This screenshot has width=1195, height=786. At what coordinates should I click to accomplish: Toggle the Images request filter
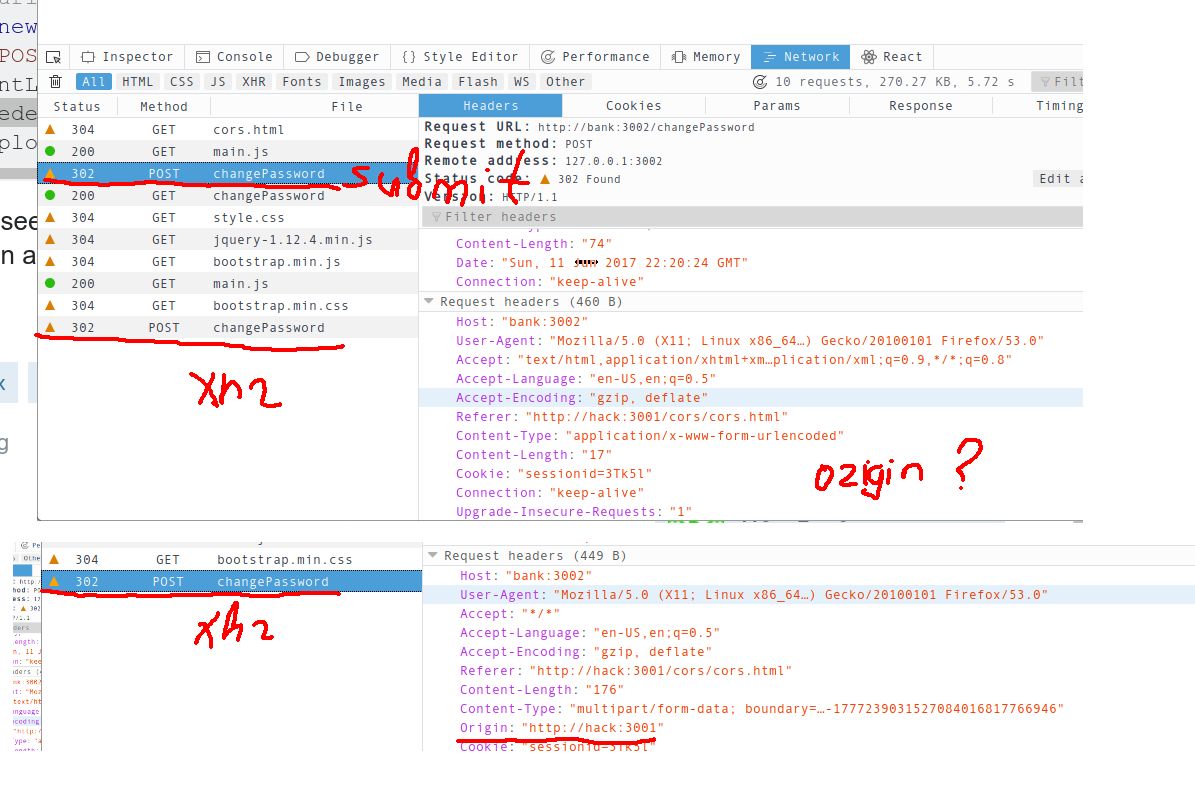(362, 82)
